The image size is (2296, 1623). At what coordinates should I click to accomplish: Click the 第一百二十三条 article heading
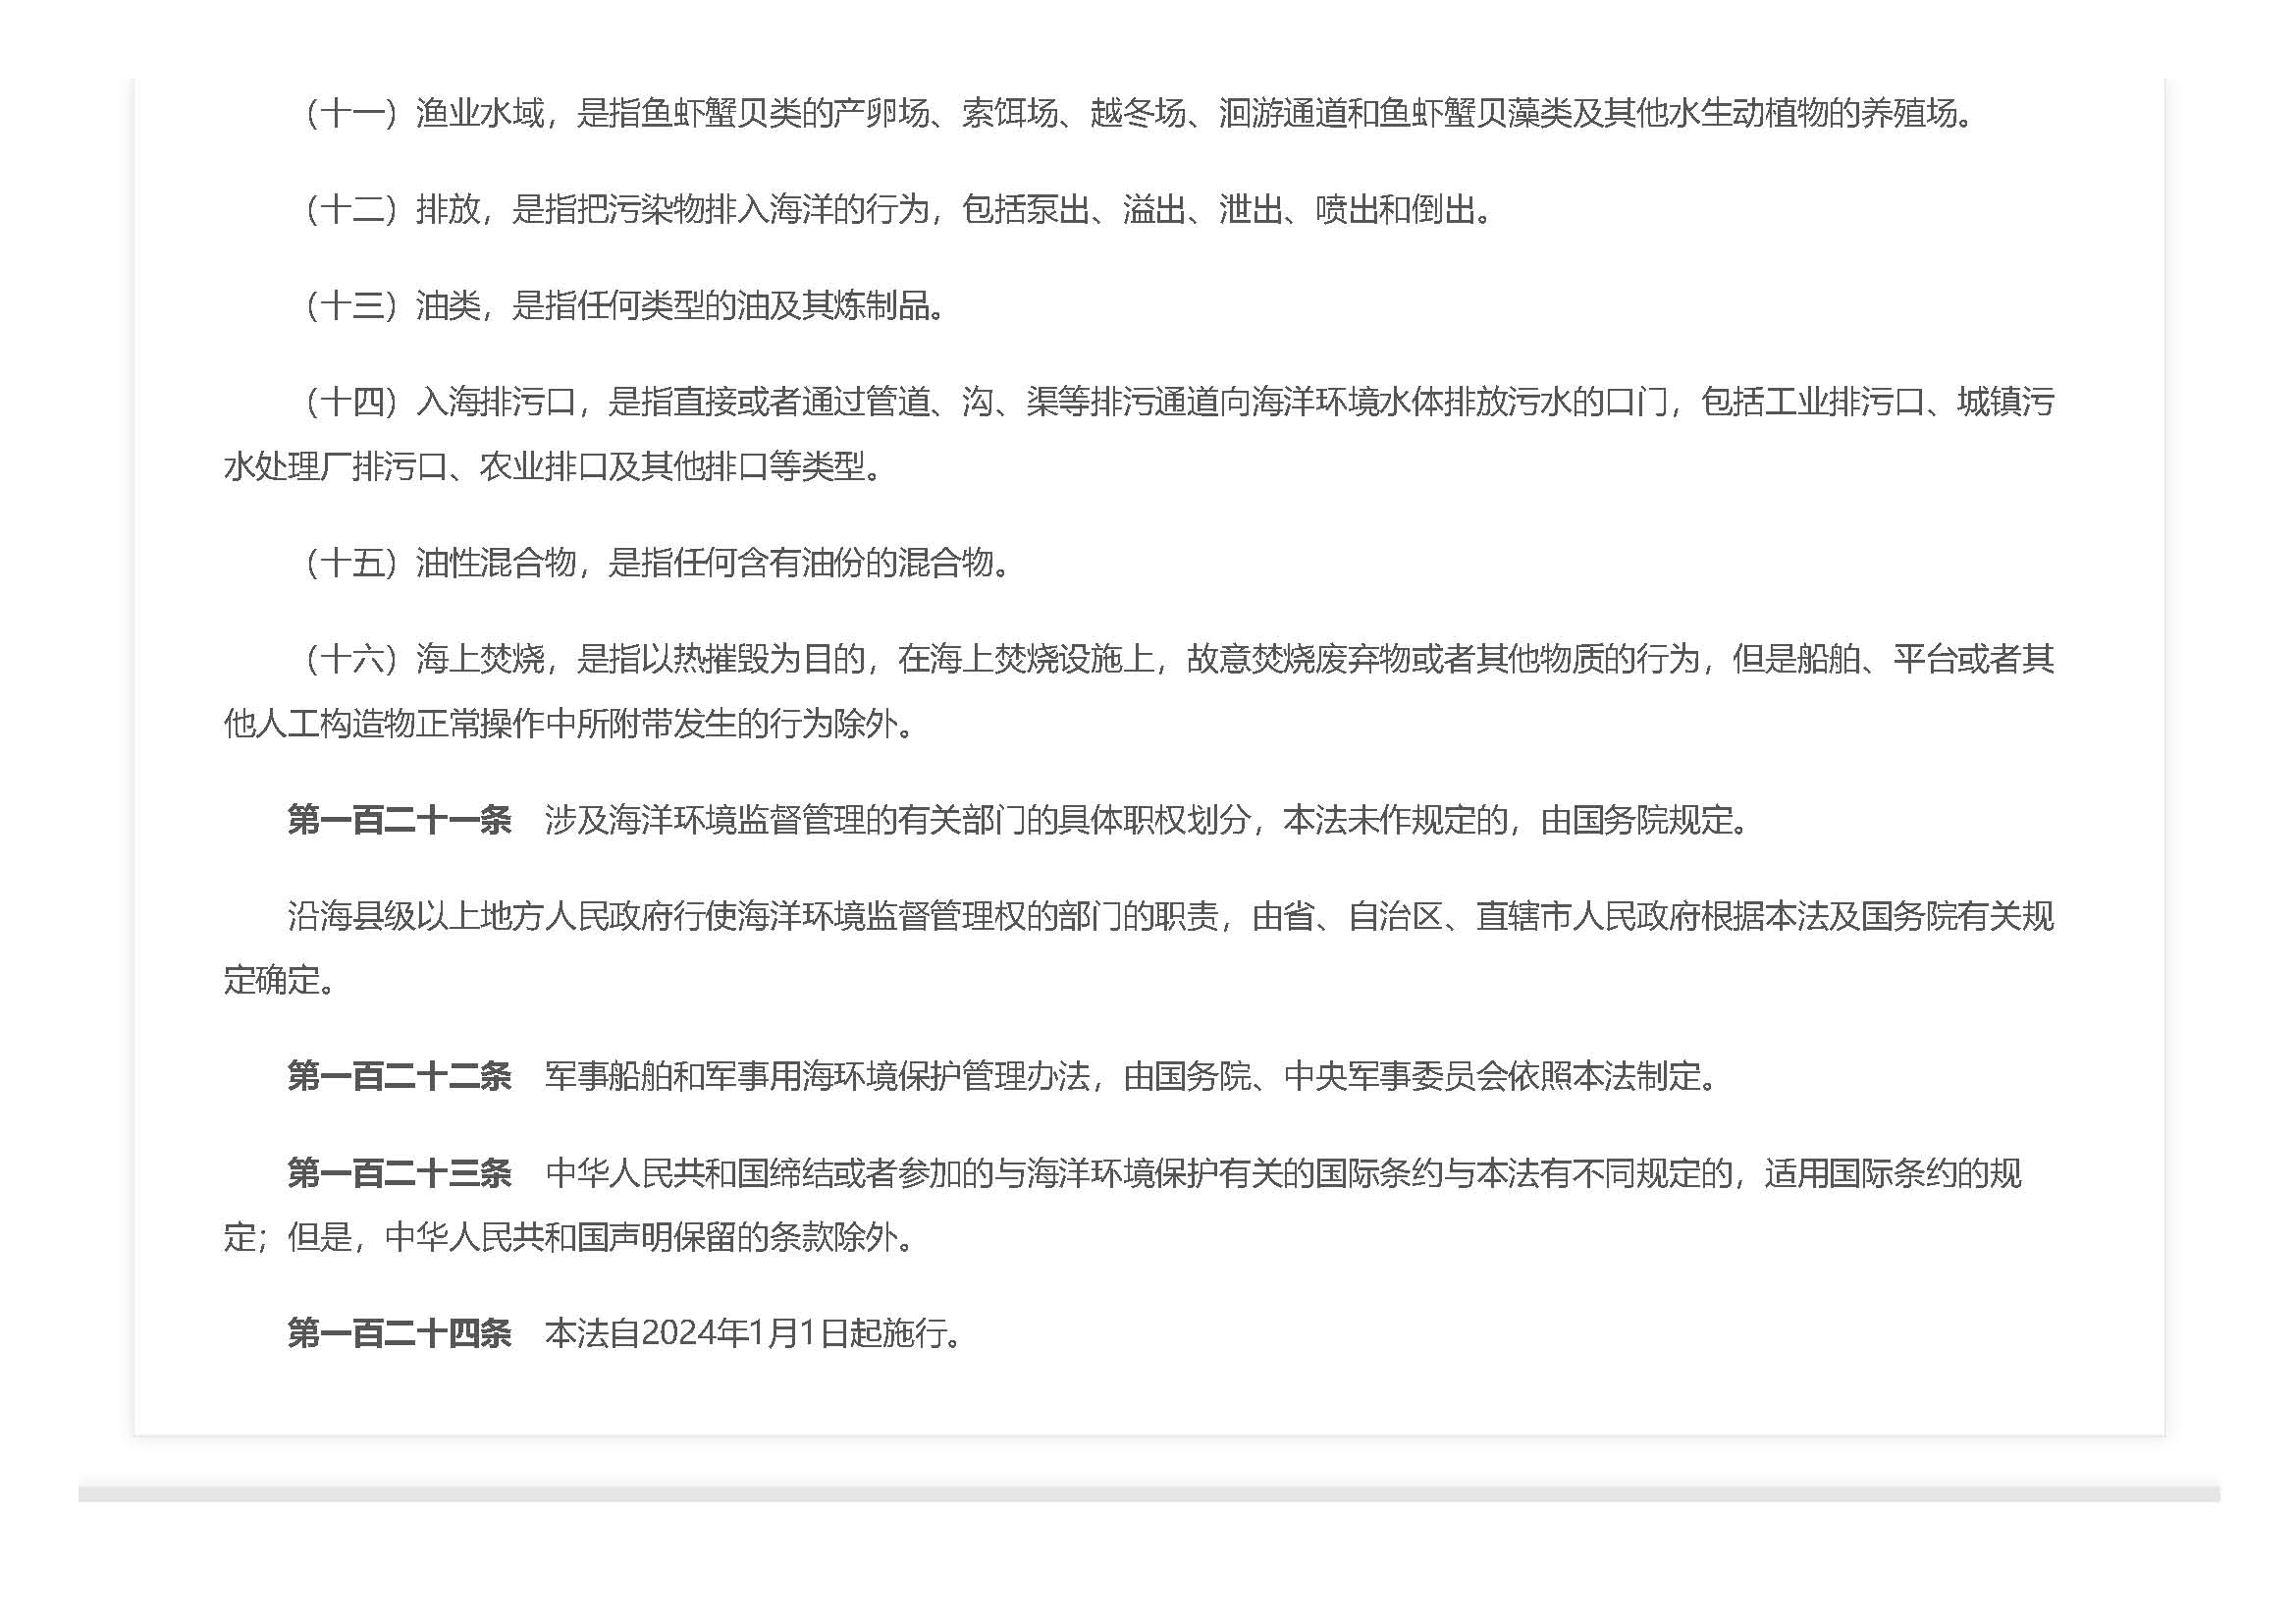coord(399,1173)
